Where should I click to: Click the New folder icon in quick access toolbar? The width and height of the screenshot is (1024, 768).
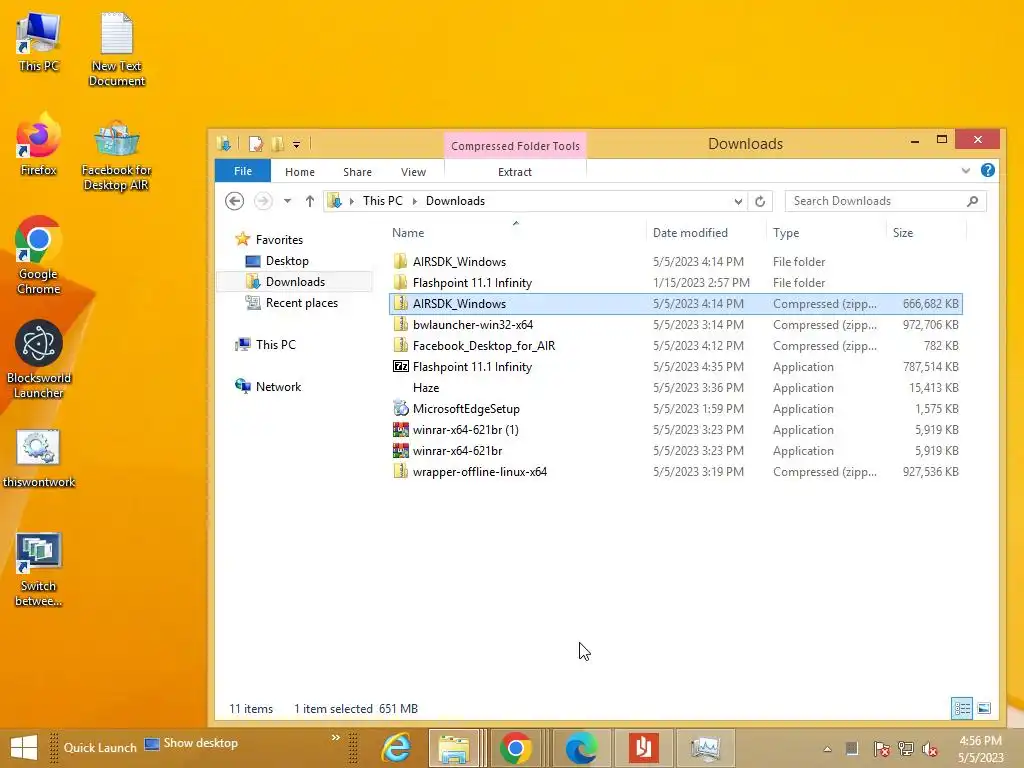[x=278, y=144]
